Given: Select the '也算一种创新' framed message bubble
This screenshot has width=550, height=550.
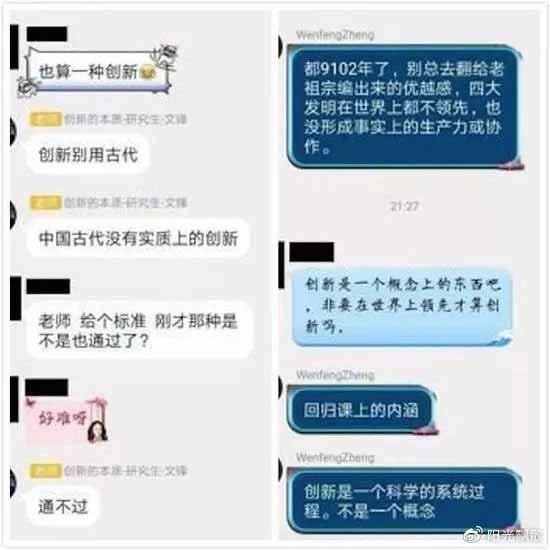Looking at the screenshot, I should [96, 71].
